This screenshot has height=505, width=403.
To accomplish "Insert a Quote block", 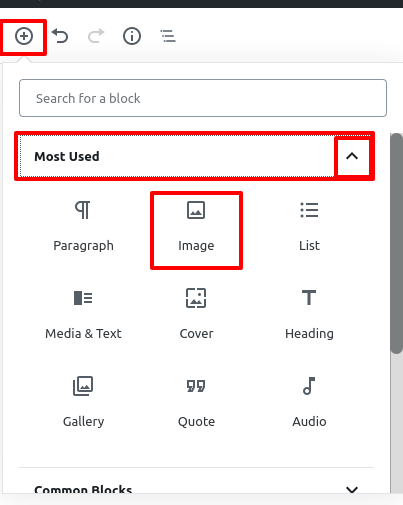I will tap(196, 402).
